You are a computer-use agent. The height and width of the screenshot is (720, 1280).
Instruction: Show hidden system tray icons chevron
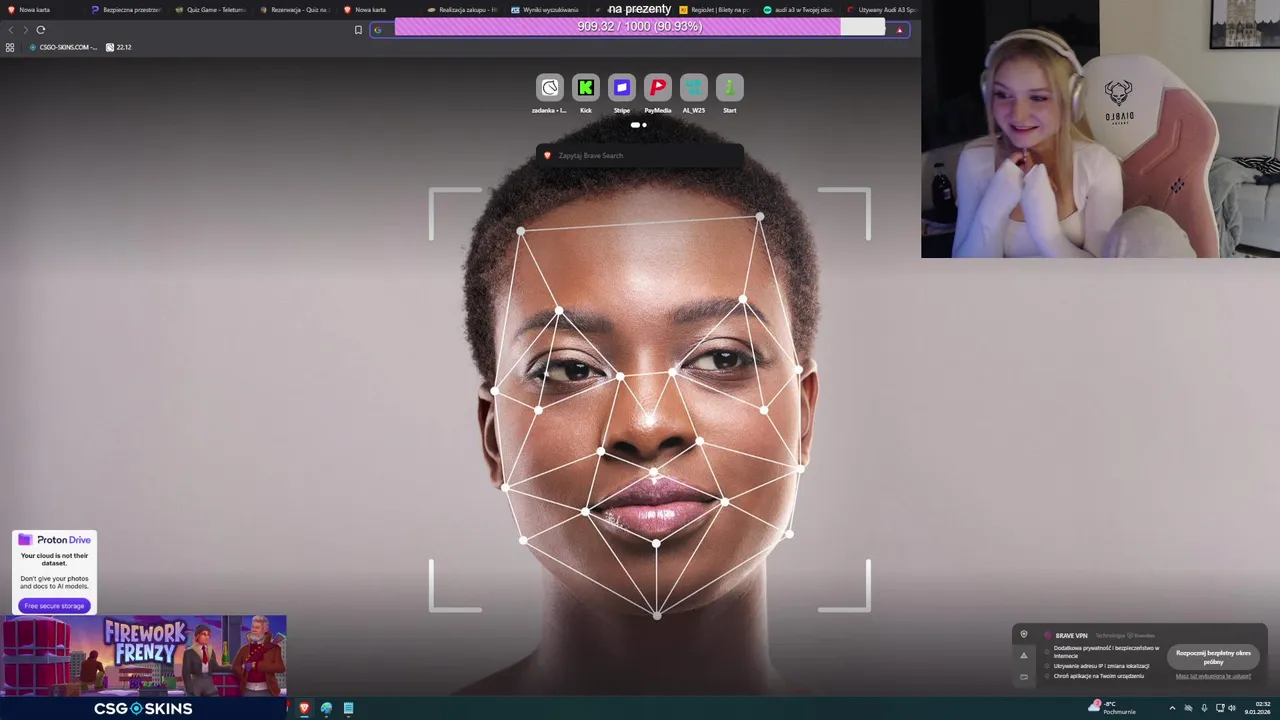[1172, 708]
